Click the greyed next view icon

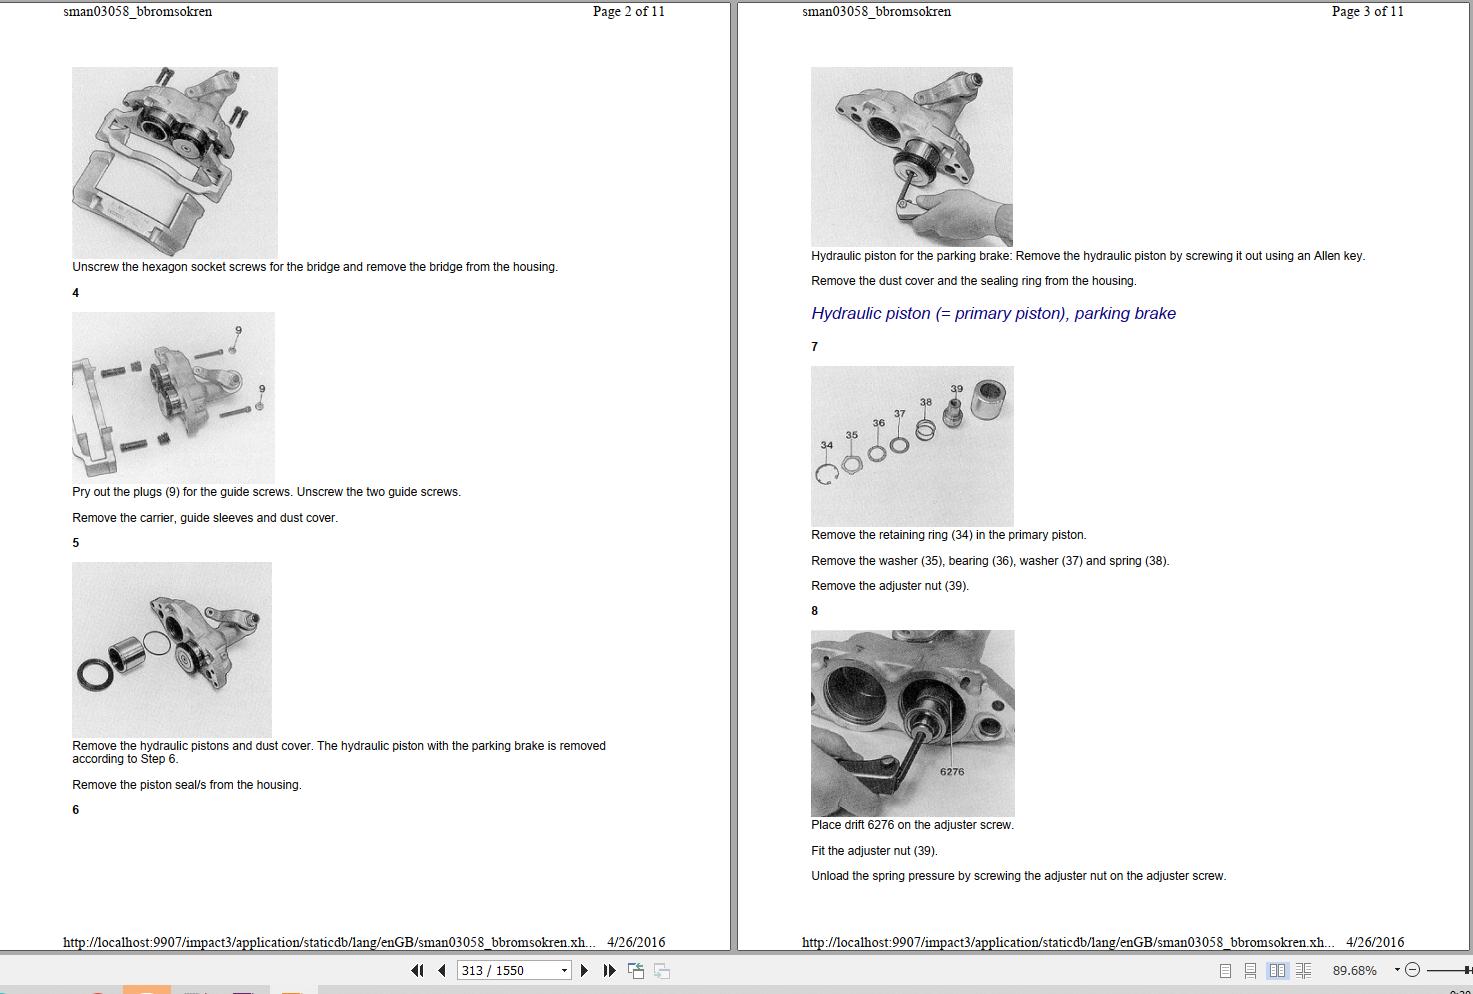click(x=661, y=970)
